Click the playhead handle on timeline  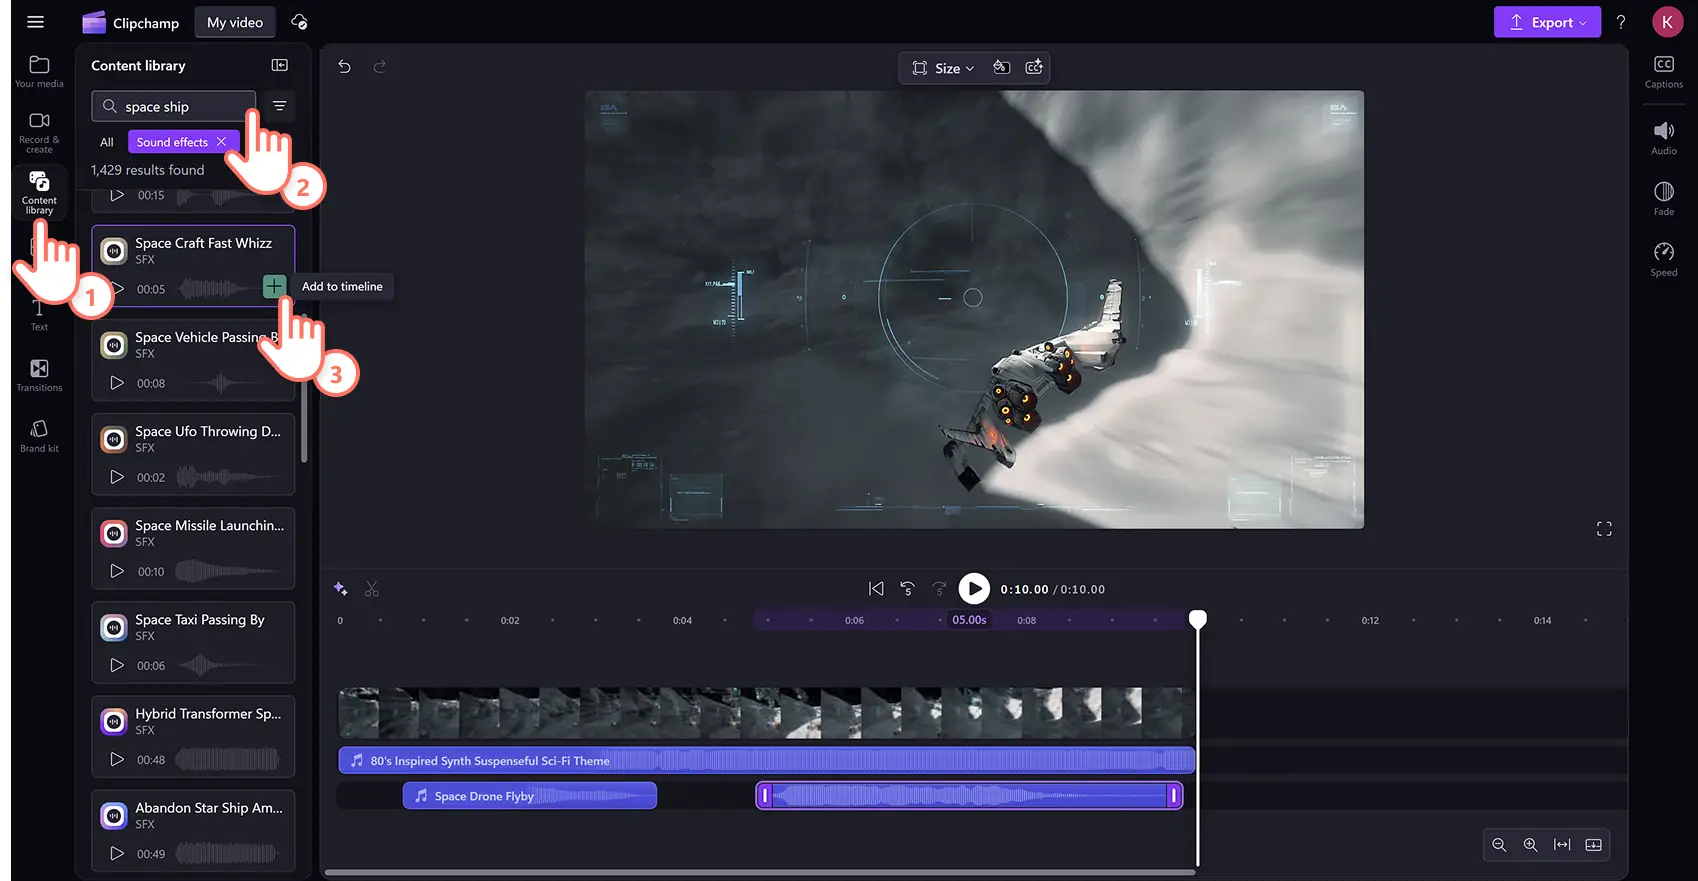[x=1197, y=619]
